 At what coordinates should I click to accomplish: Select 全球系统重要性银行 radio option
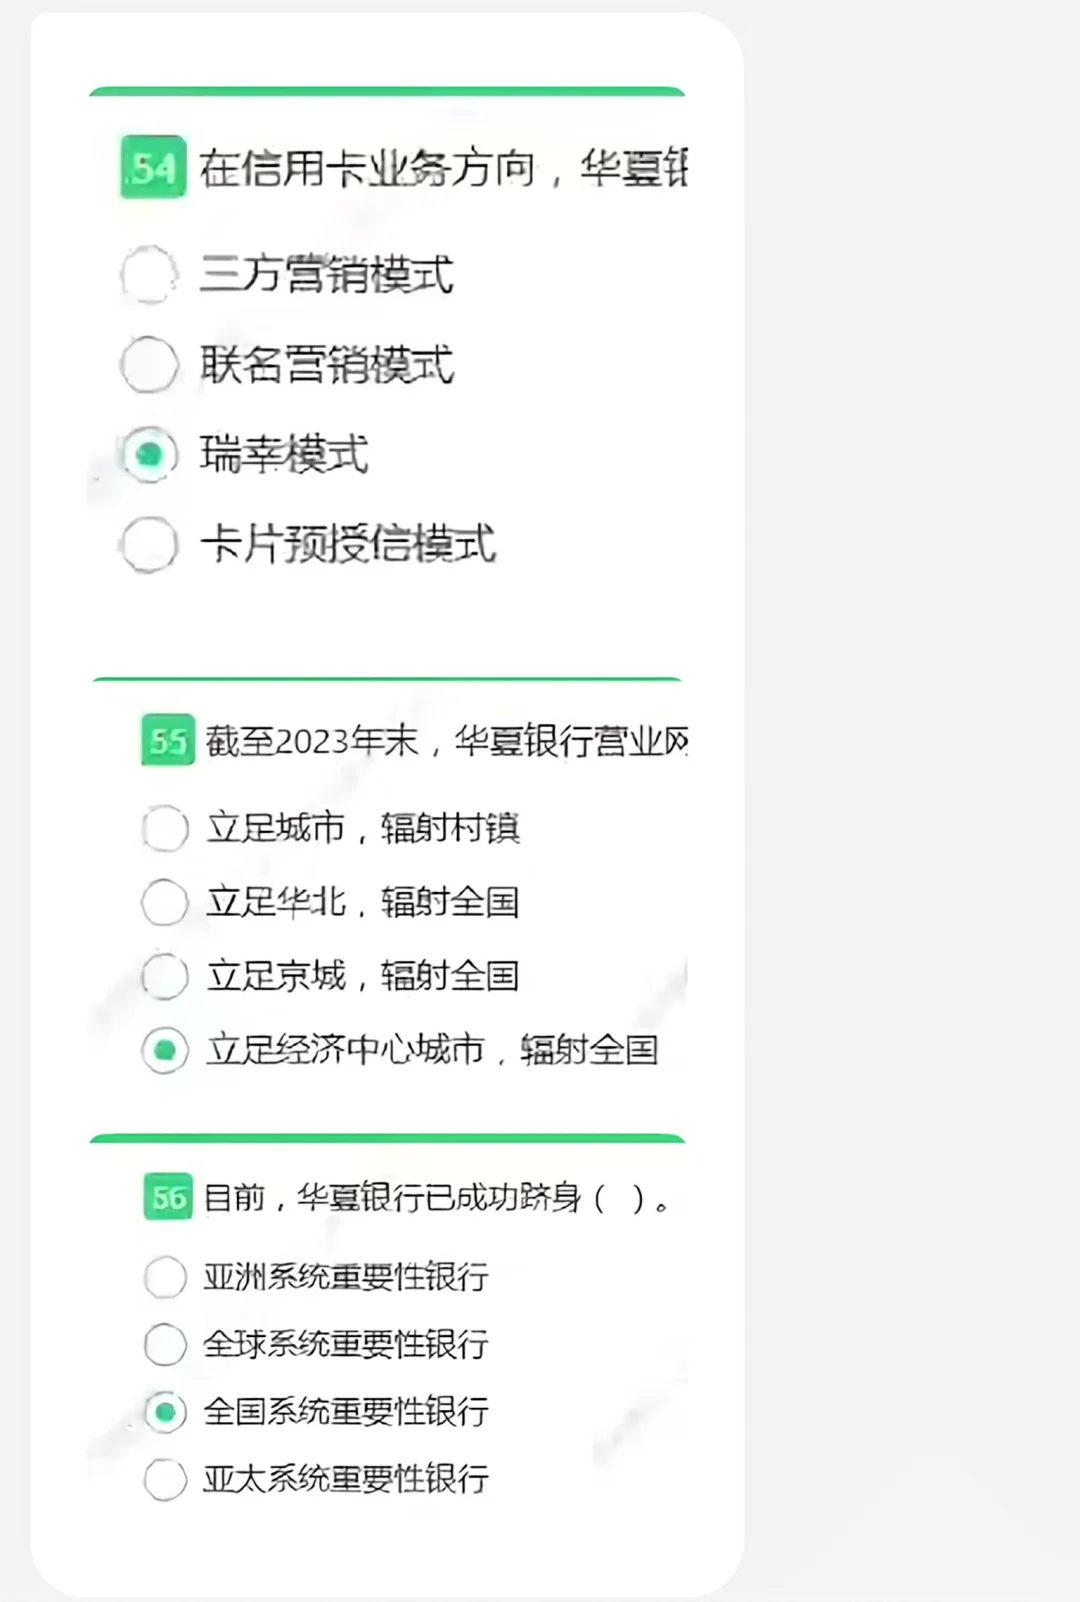pyautogui.click(x=165, y=1344)
